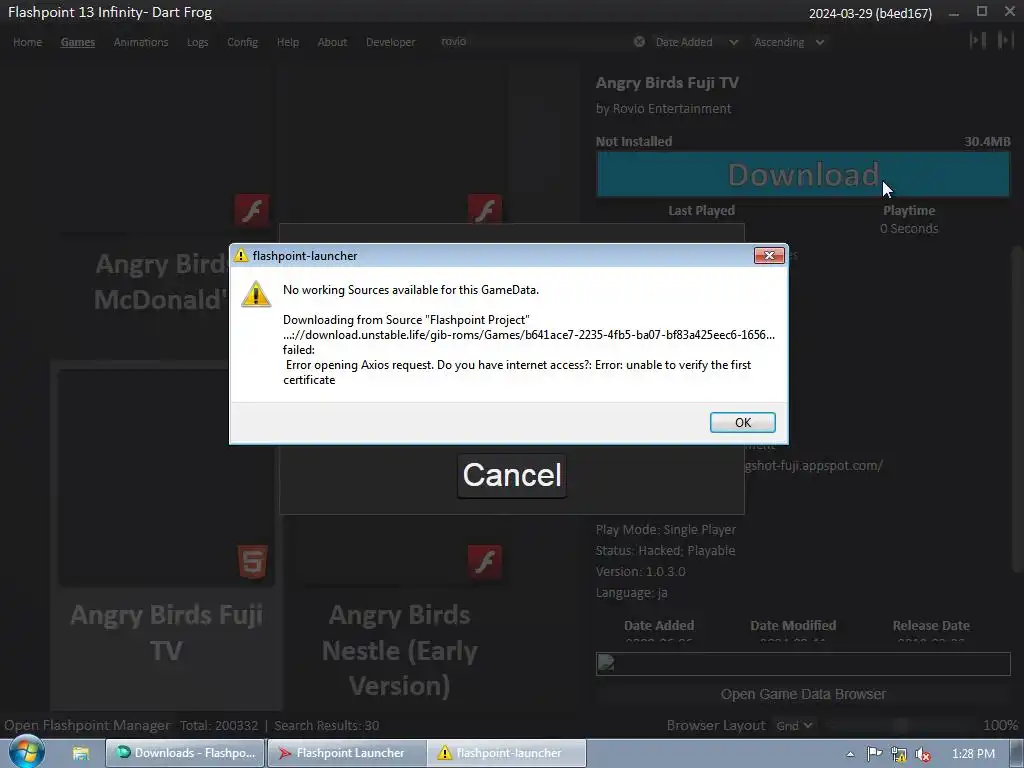
Task: Open the Home menu tab
Action: click(x=27, y=42)
